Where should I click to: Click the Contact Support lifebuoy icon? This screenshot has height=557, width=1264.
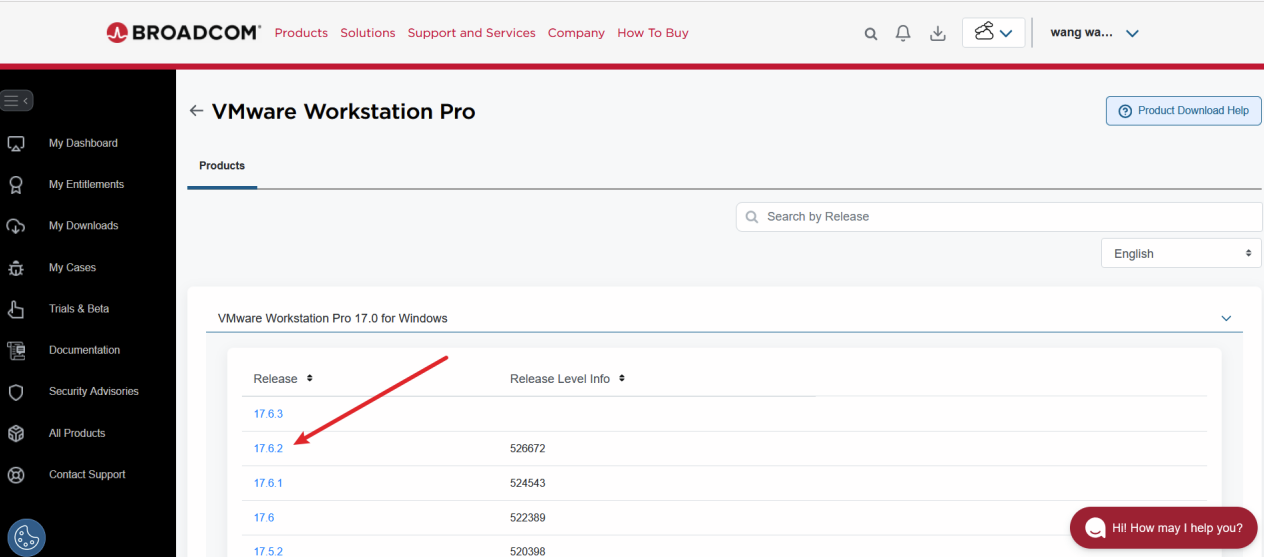(x=16, y=475)
